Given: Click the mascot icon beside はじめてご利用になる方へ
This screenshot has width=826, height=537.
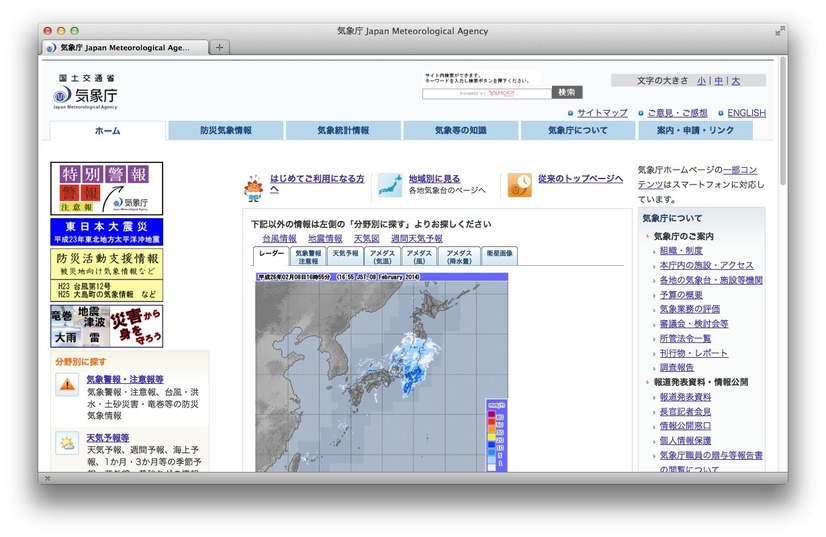Looking at the screenshot, I should click(253, 188).
